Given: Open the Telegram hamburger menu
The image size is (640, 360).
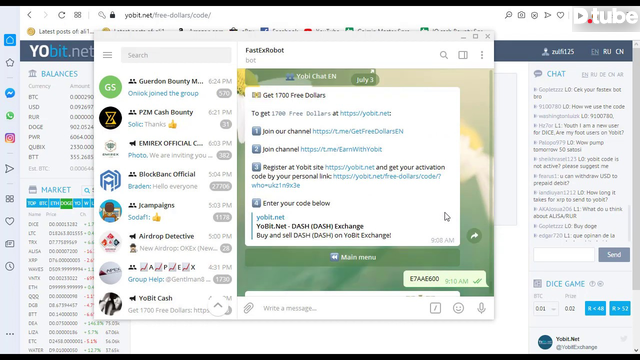Looking at the screenshot, I should [107, 55].
